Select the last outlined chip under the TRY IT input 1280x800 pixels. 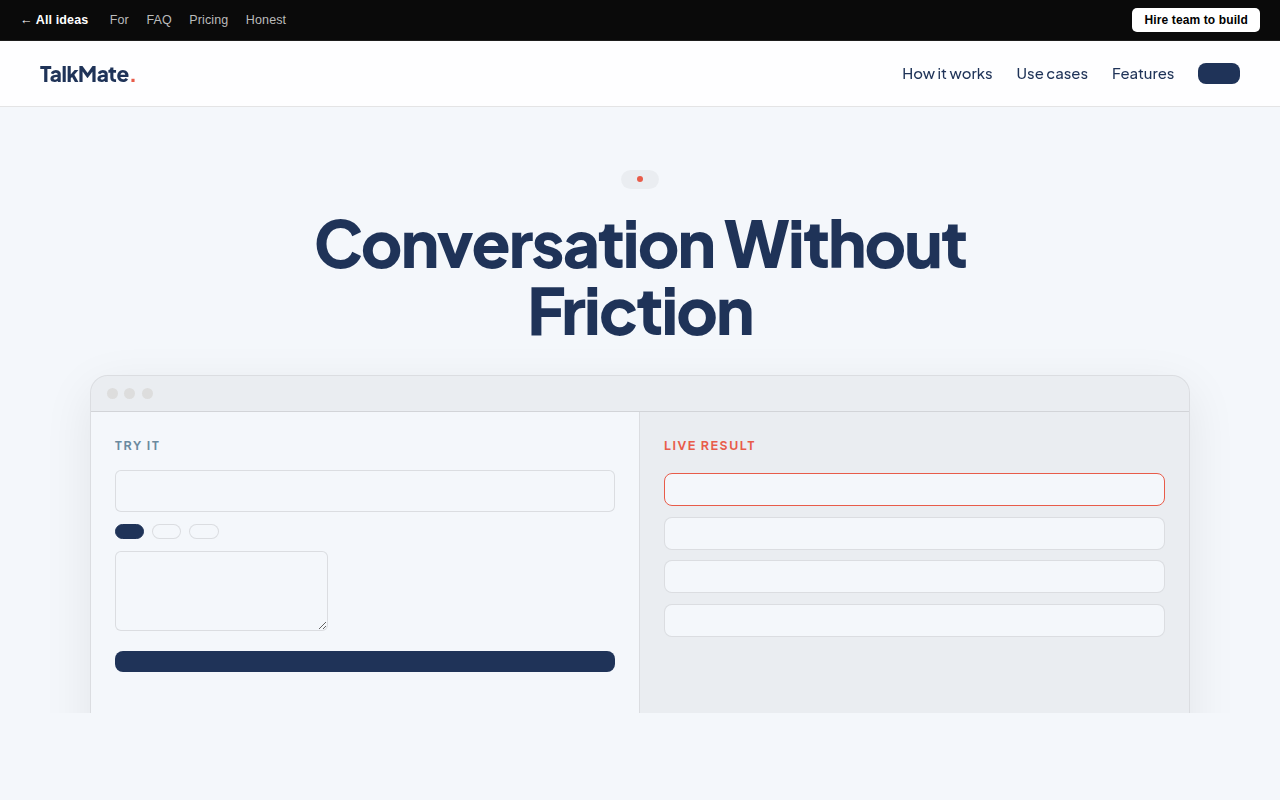(204, 531)
